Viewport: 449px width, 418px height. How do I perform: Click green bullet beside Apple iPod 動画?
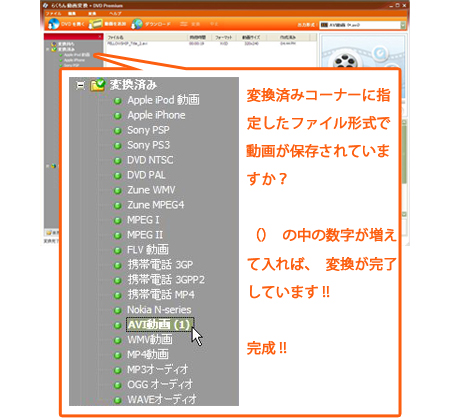[117, 101]
